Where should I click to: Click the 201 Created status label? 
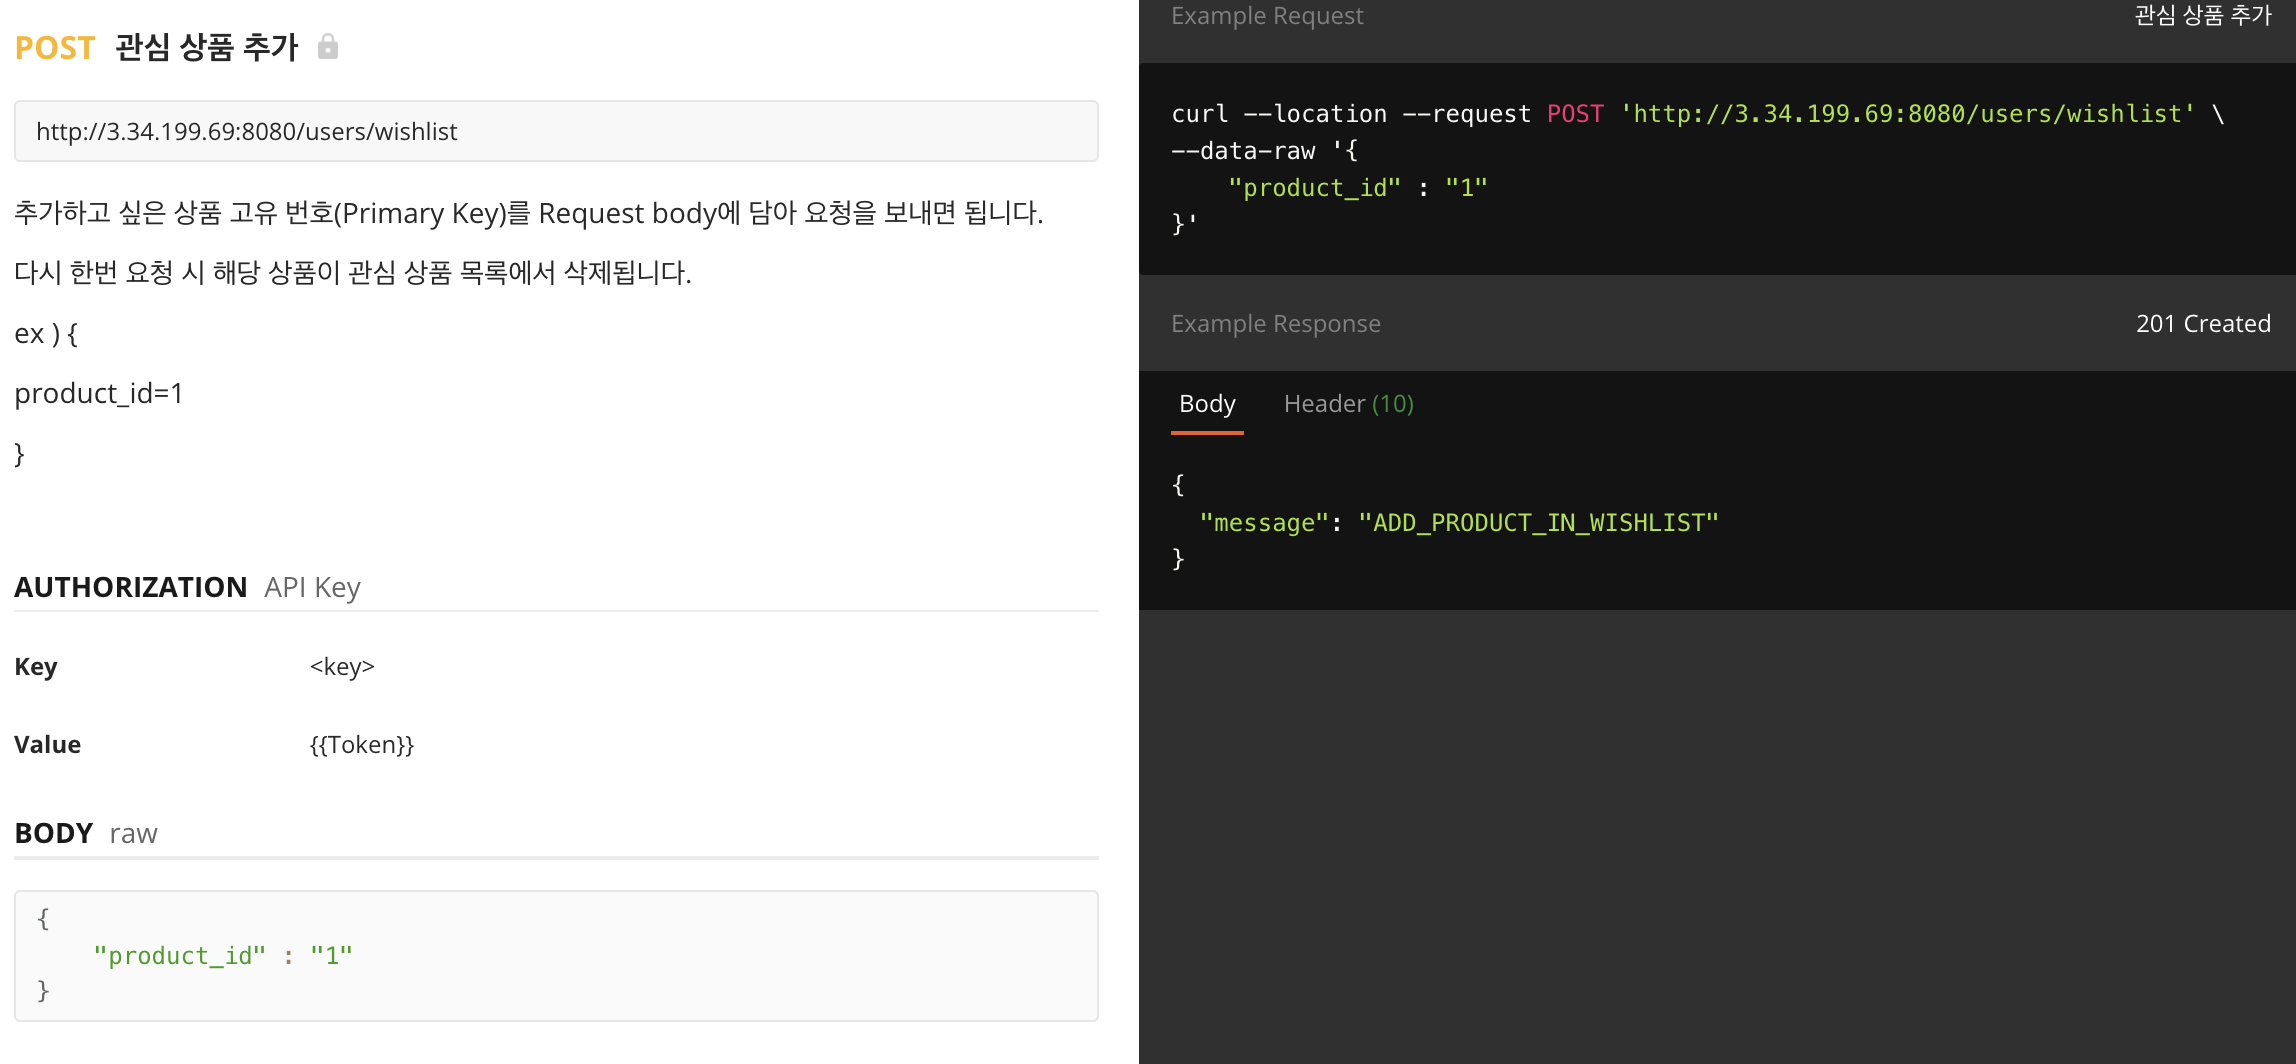[2202, 324]
